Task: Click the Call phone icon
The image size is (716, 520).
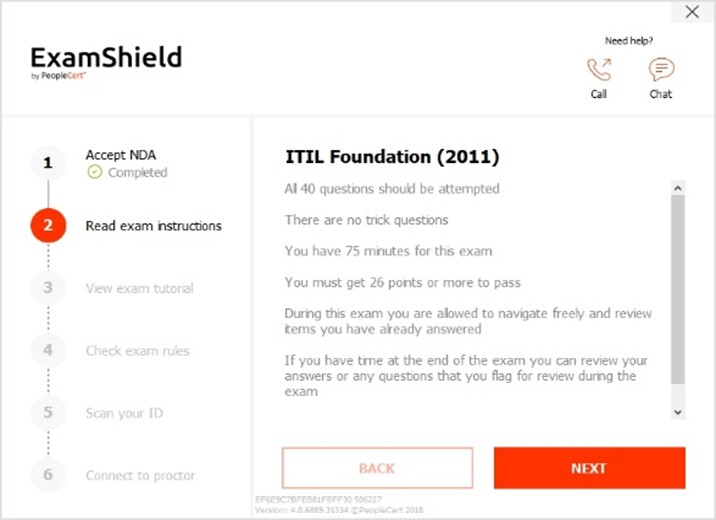Action: point(599,69)
